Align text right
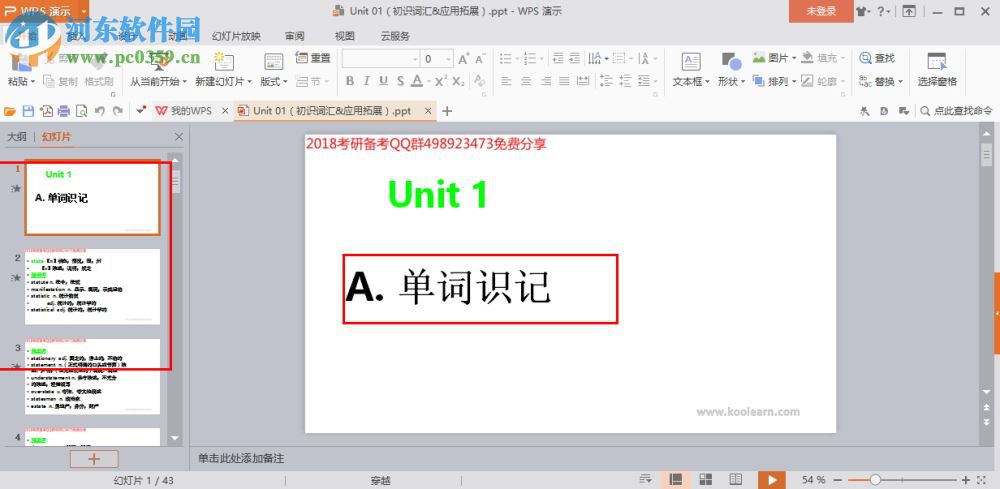 (545, 81)
